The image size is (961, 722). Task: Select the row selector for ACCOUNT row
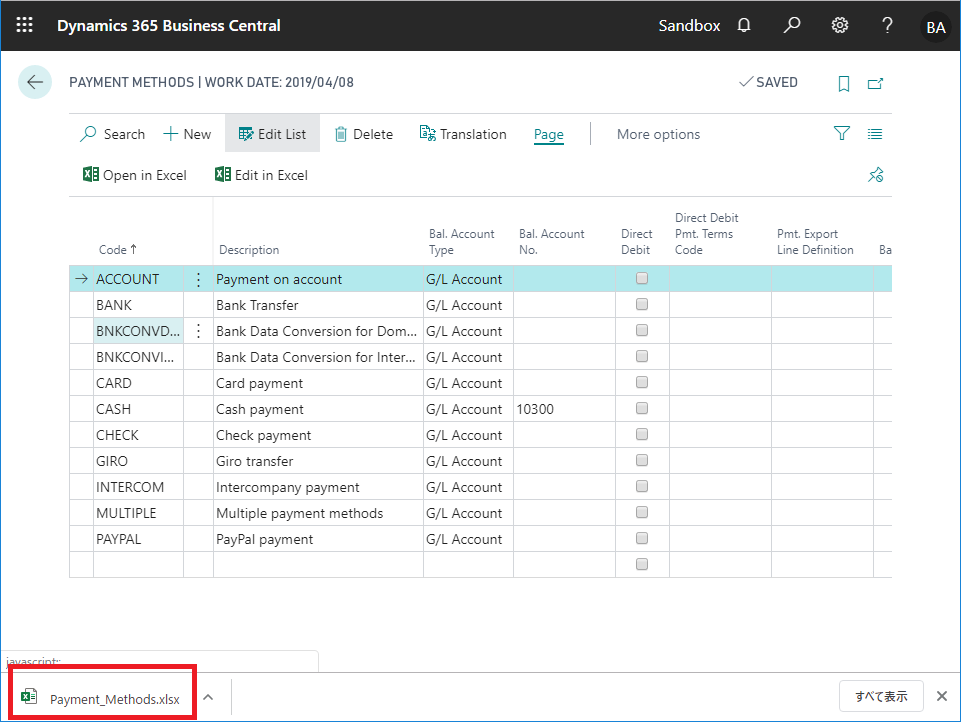82,279
